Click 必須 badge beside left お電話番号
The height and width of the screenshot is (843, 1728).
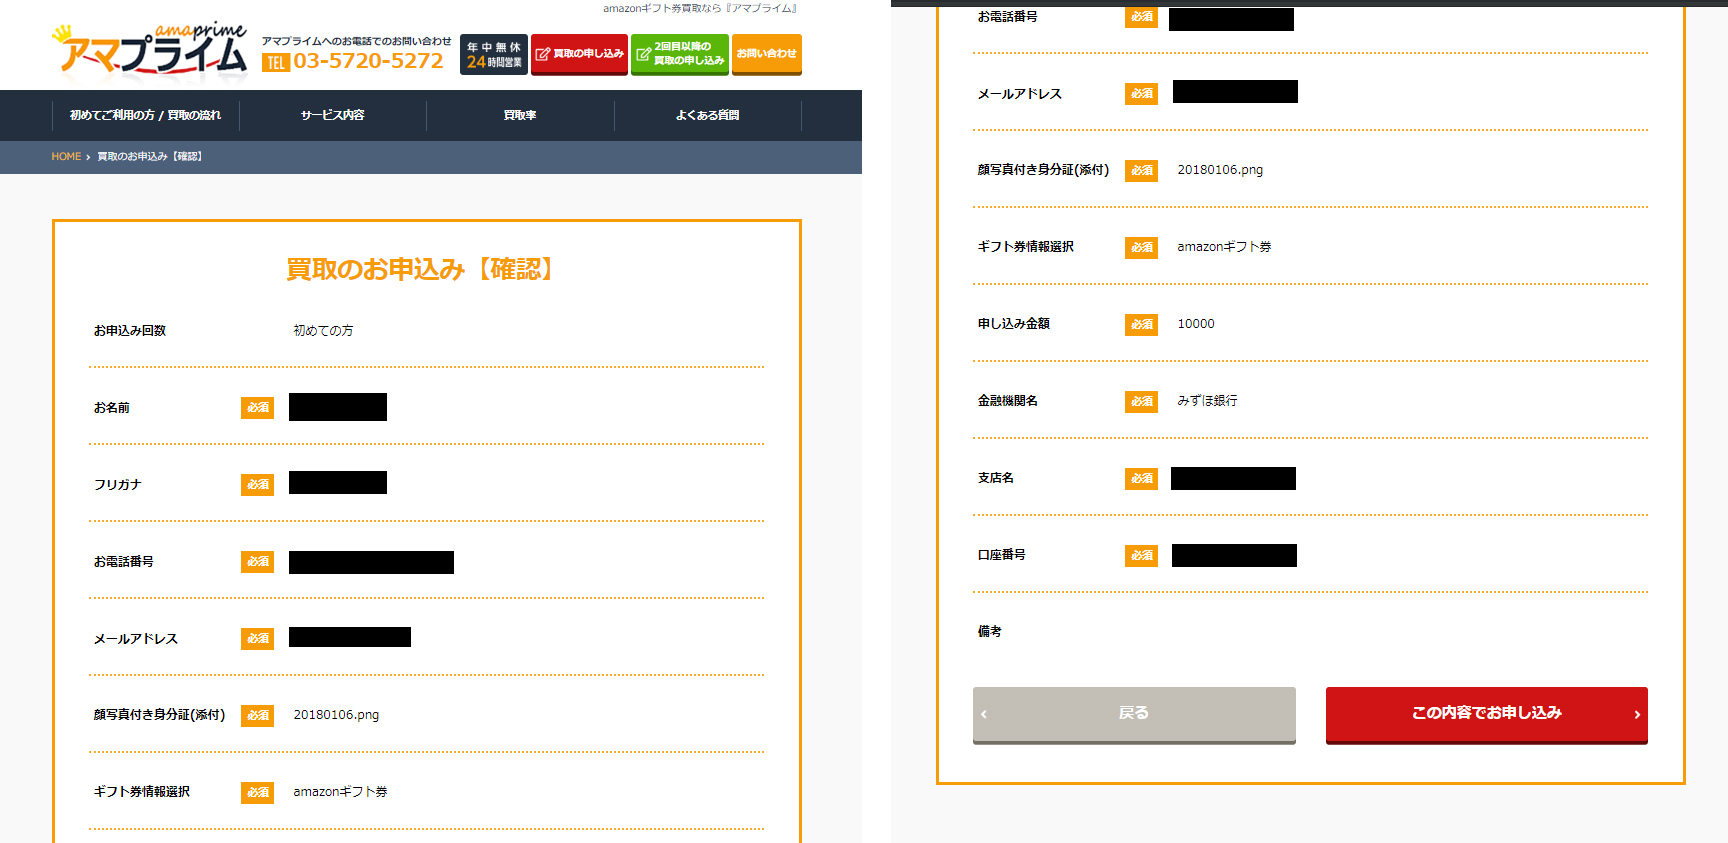click(x=257, y=562)
